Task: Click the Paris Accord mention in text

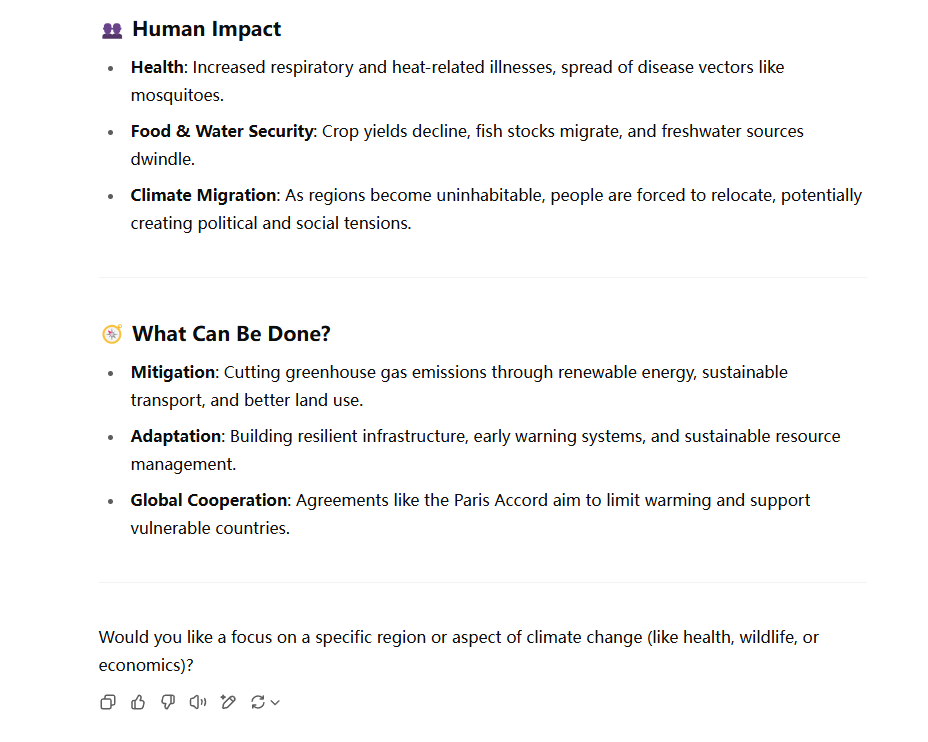Action: click(x=501, y=500)
